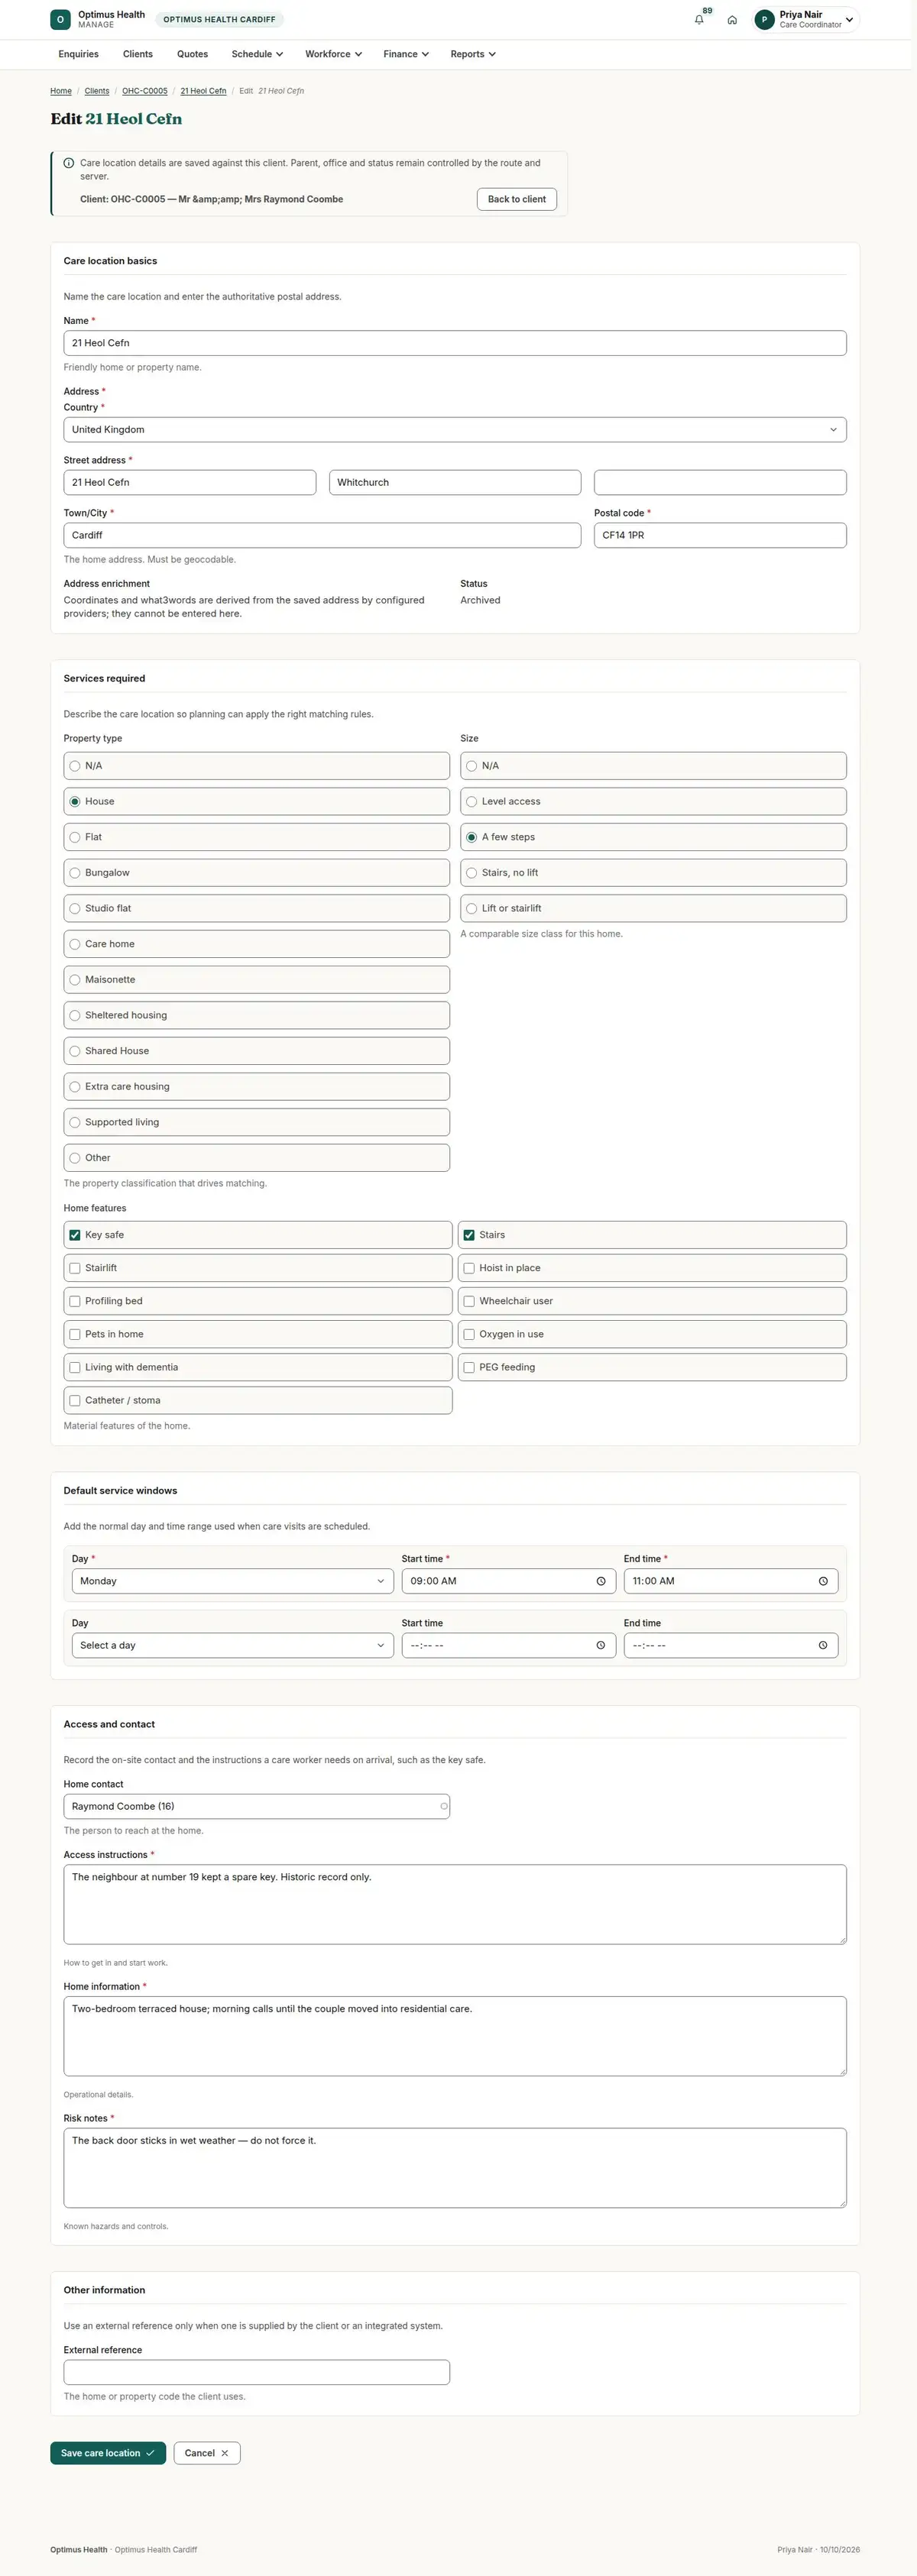This screenshot has width=917, height=2576.
Task: Open the Monday day dropdown
Action: pyautogui.click(x=232, y=1581)
